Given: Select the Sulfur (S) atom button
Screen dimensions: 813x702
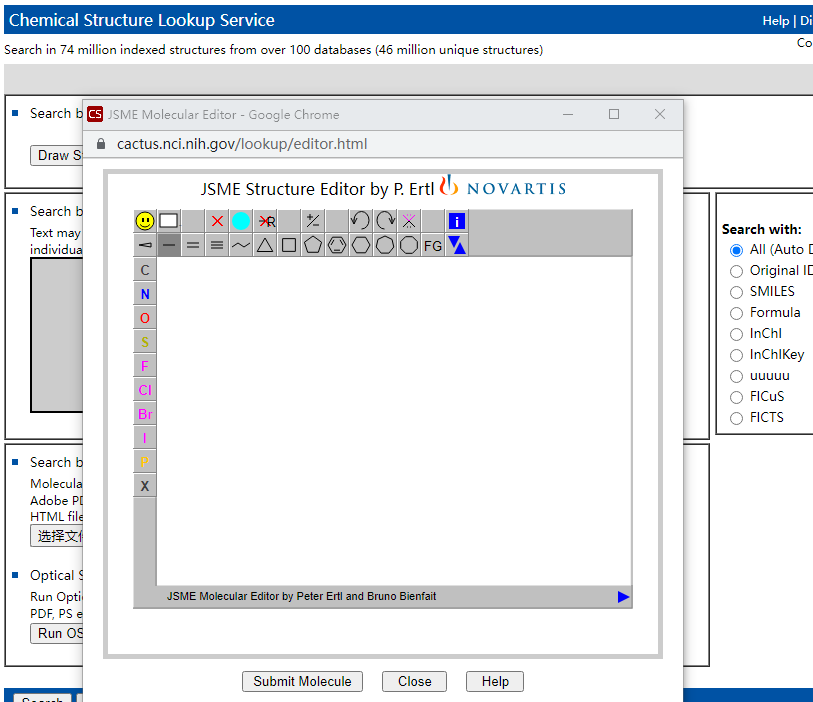Looking at the screenshot, I should click(145, 342).
